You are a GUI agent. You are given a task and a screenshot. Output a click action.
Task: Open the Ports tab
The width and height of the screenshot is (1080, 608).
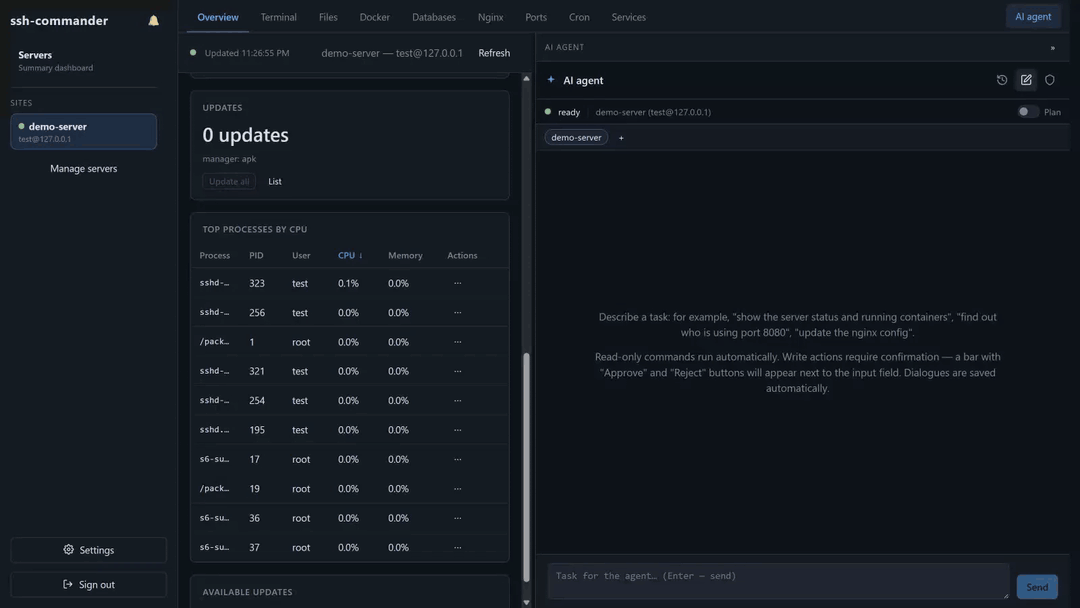(x=535, y=17)
